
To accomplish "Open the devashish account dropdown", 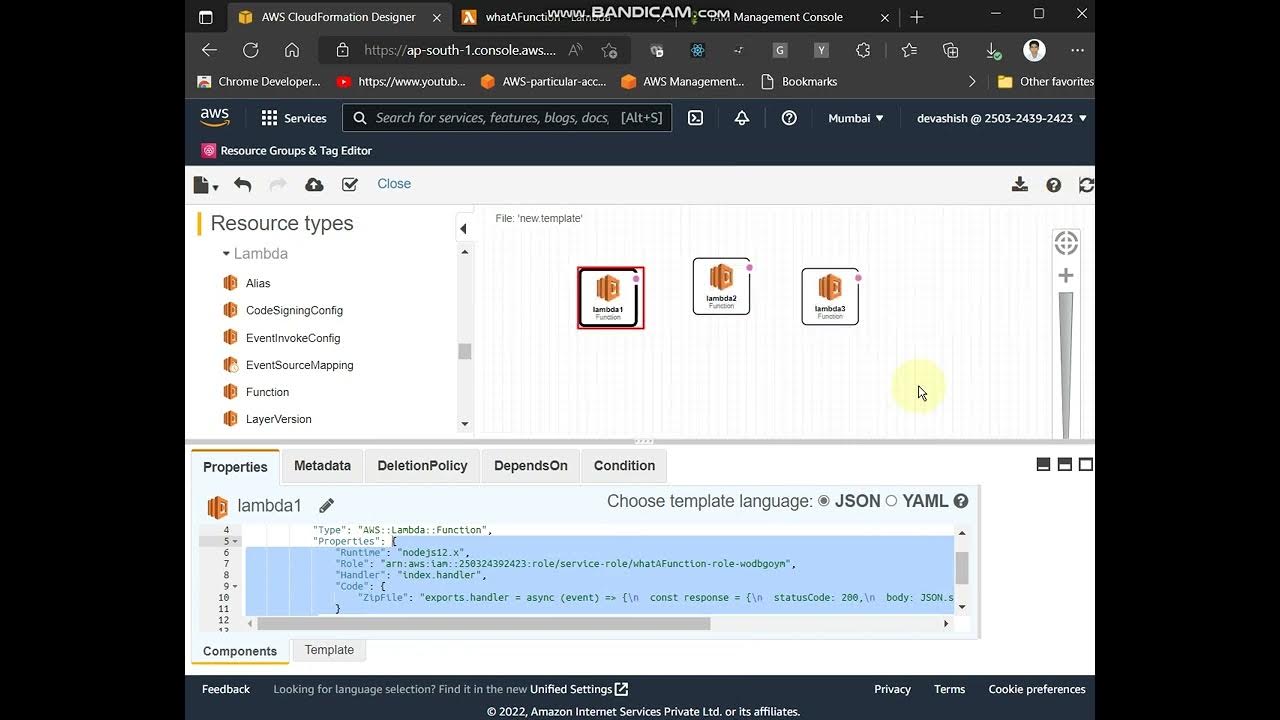I will [1002, 118].
